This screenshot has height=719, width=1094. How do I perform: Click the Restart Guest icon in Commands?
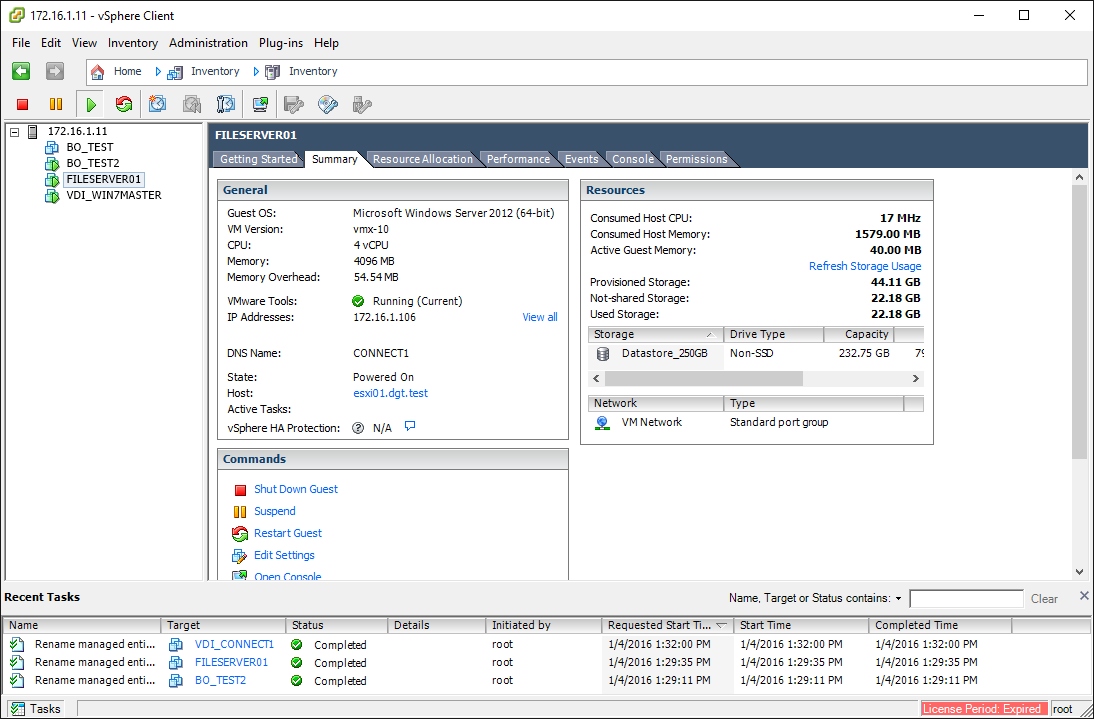point(240,533)
